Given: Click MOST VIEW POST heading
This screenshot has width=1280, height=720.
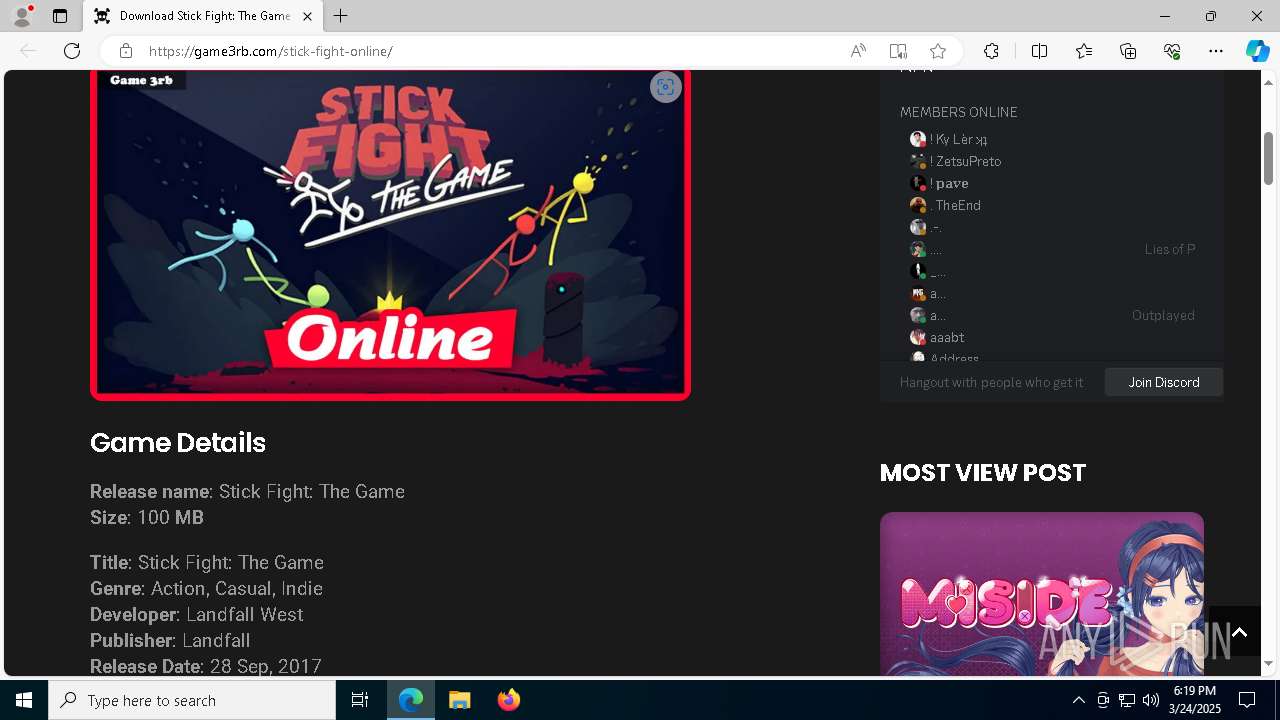Looking at the screenshot, I should pos(983,472).
